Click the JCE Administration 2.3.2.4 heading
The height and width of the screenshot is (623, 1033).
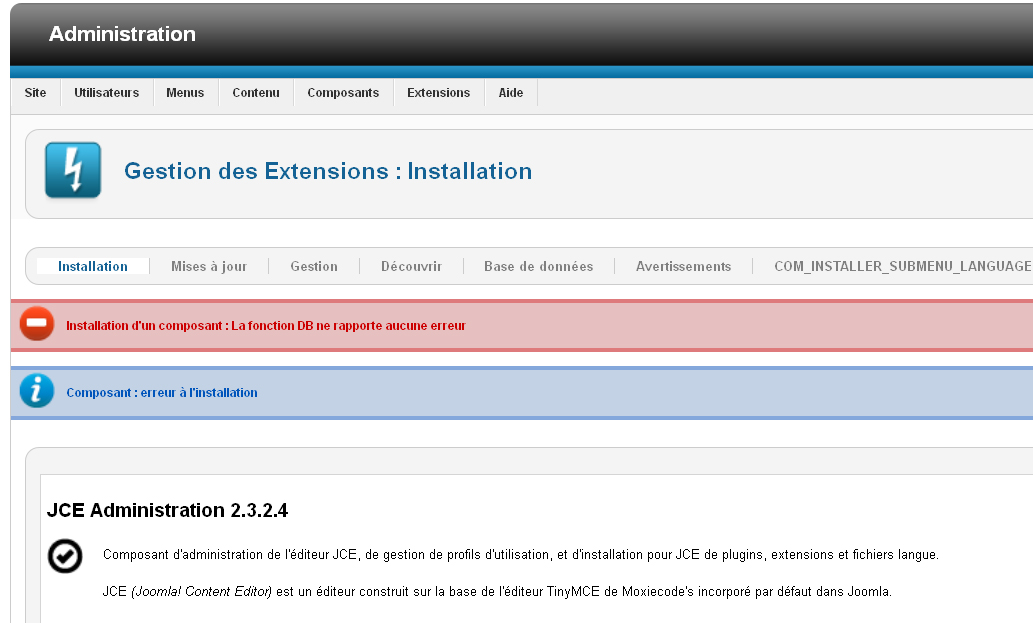coord(167,510)
